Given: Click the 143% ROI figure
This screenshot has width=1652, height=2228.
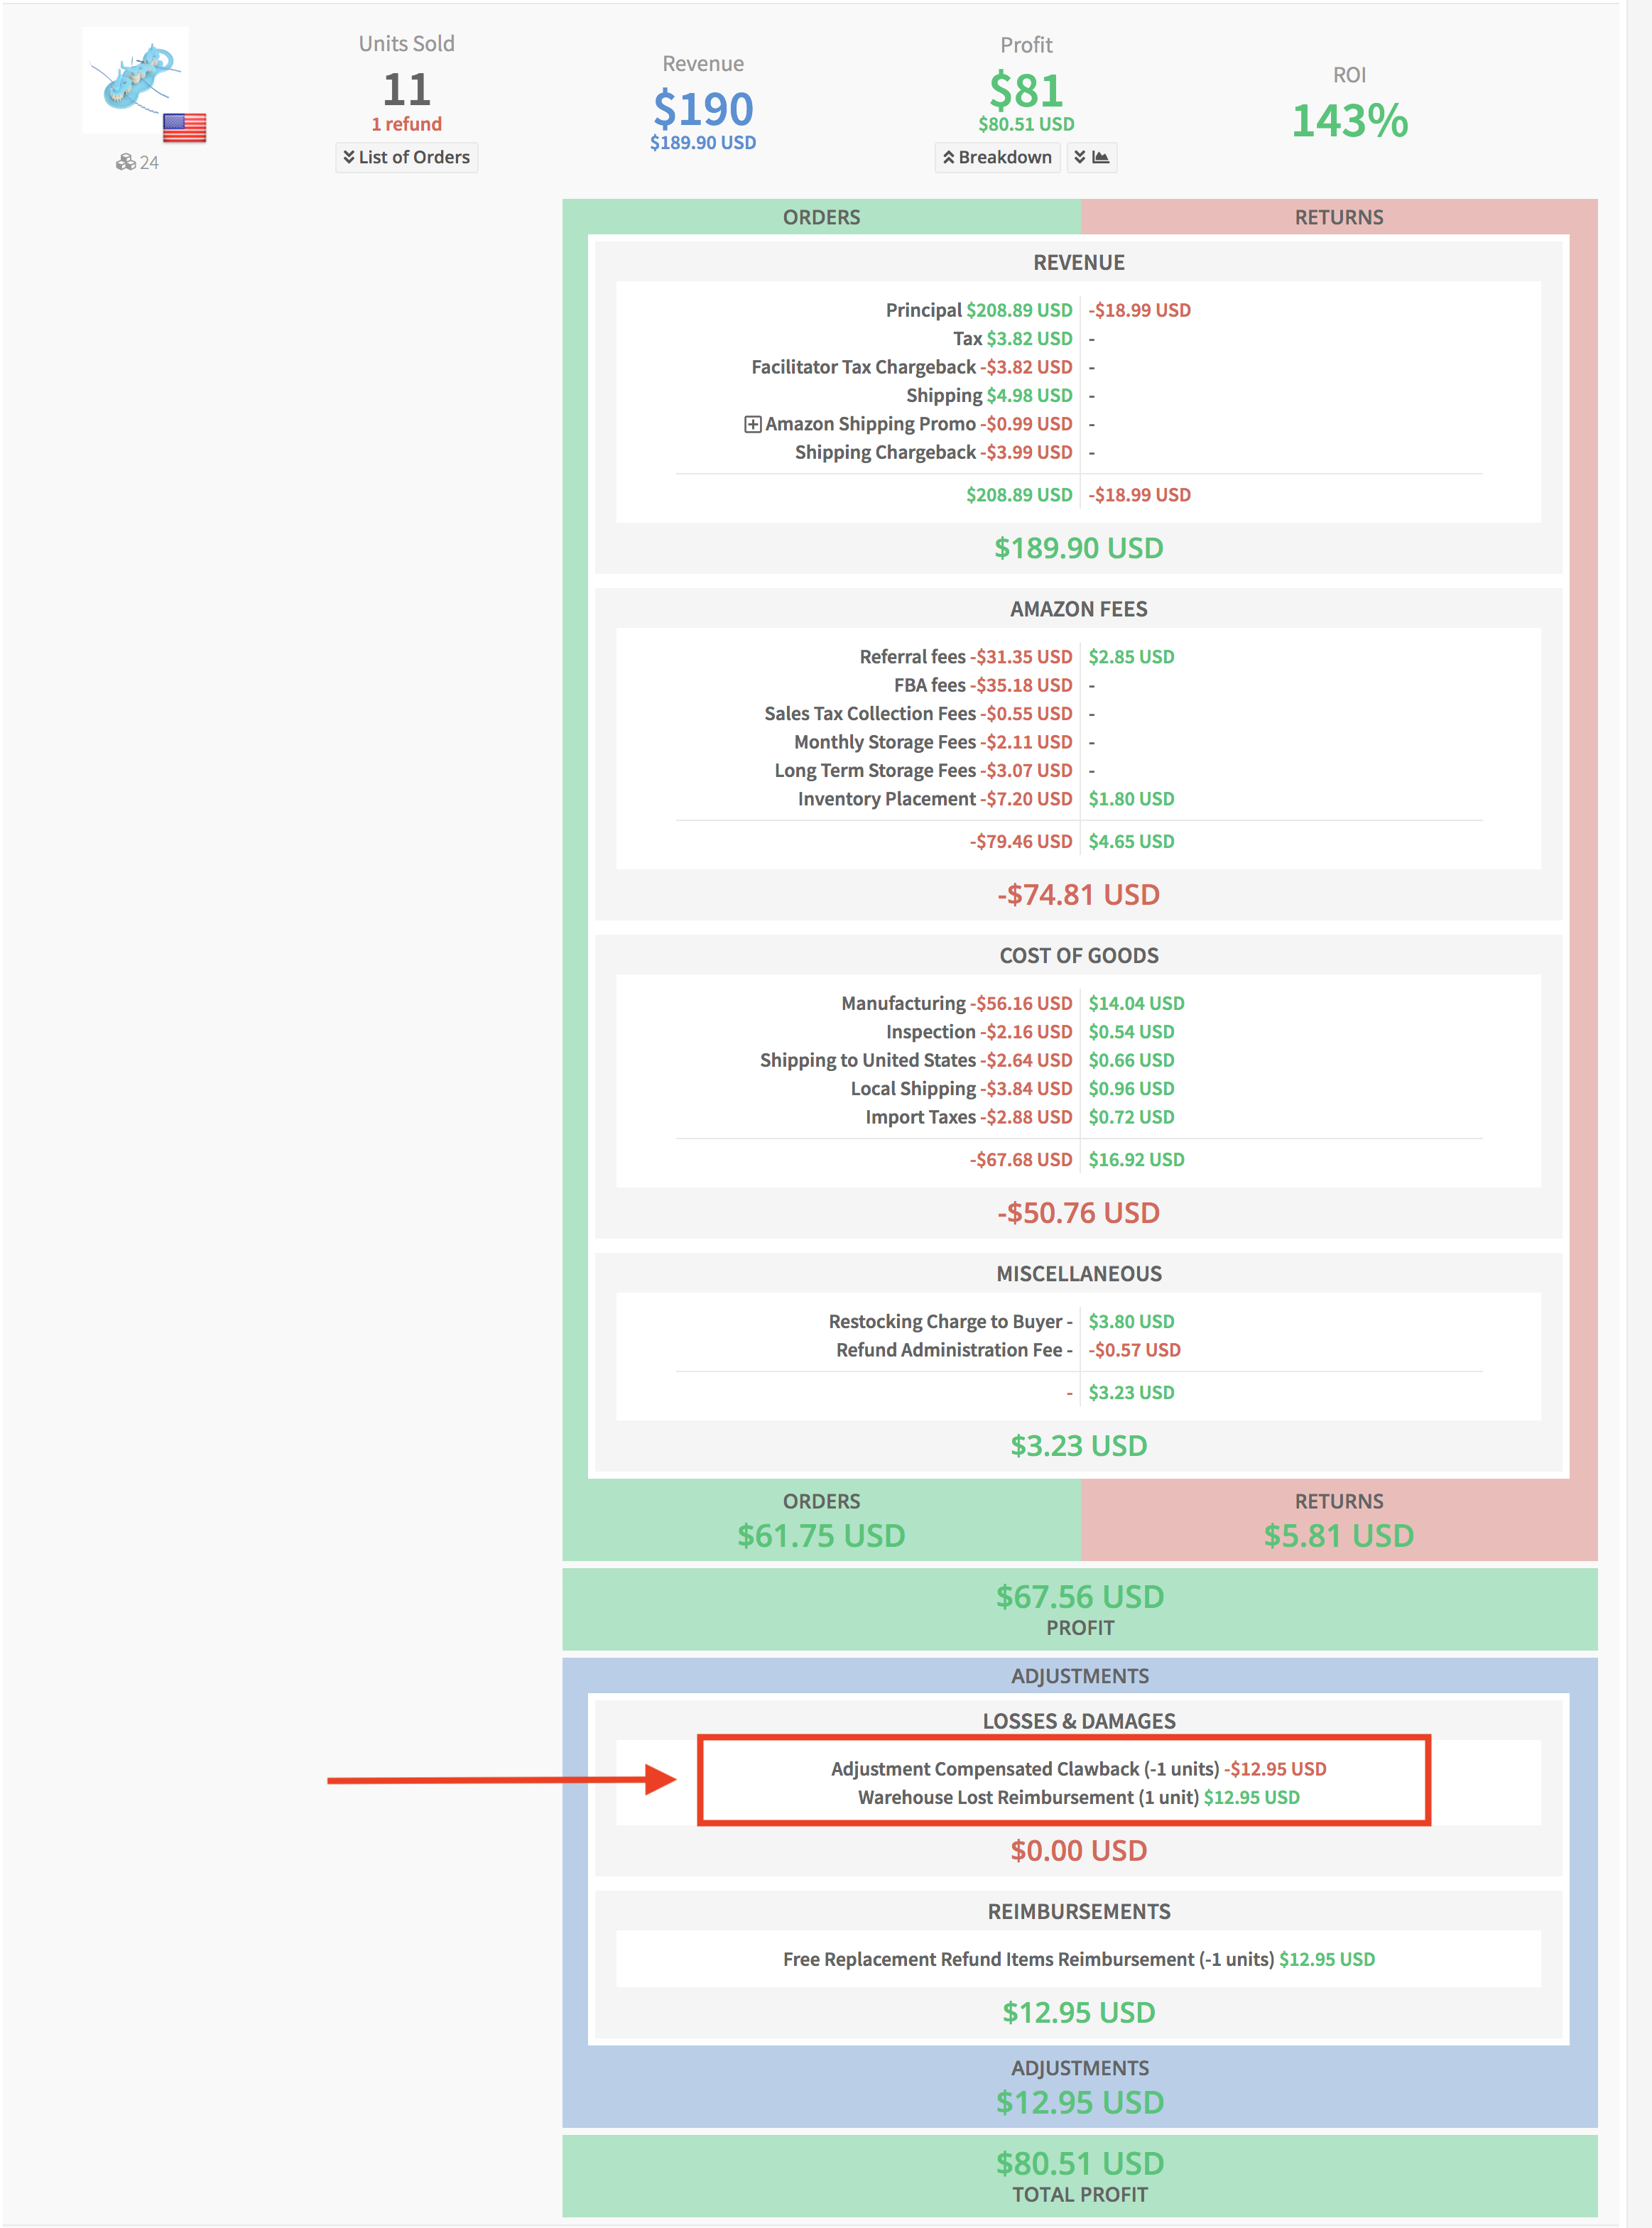Looking at the screenshot, I should coord(1349,120).
